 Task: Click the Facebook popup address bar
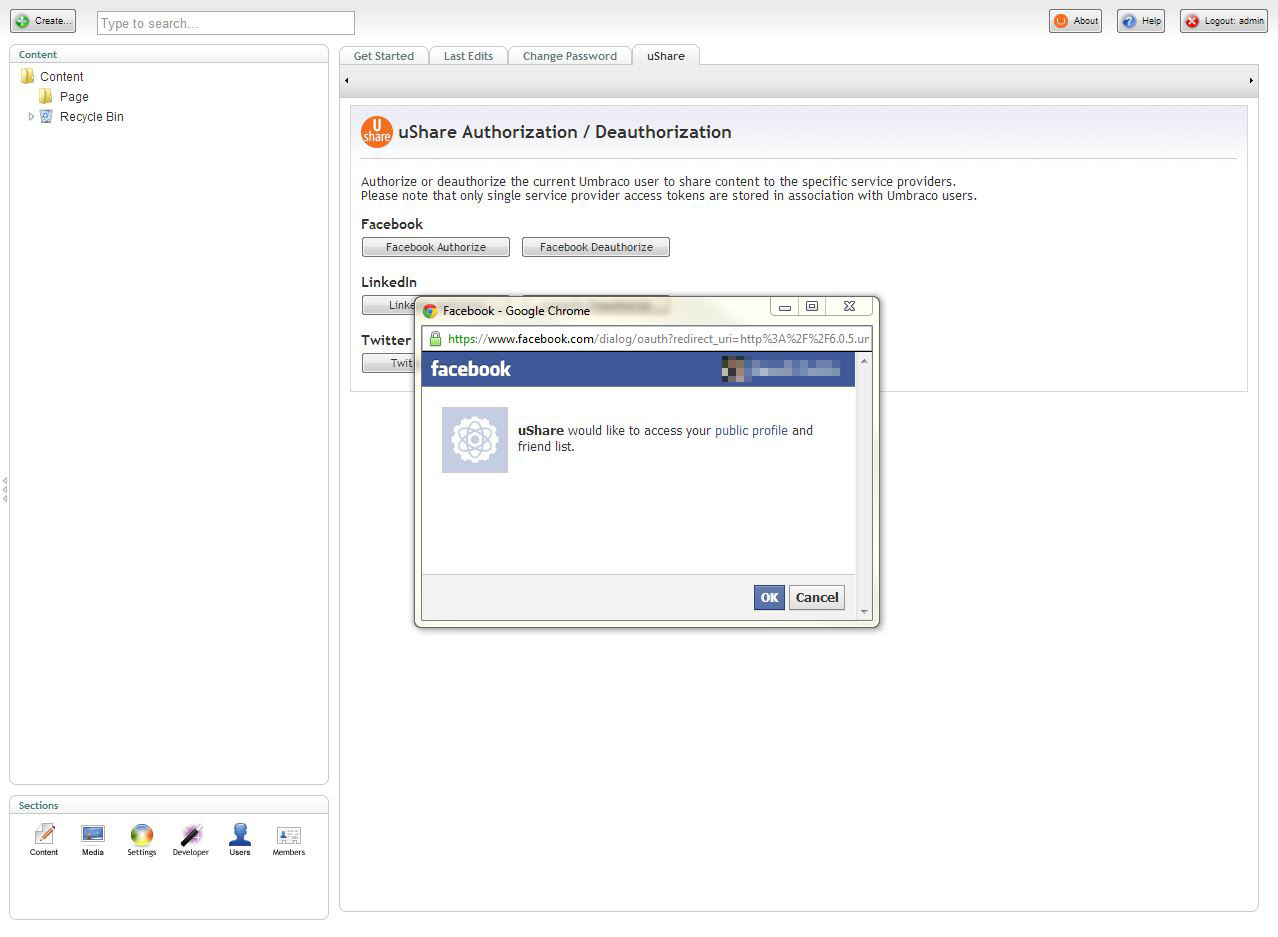point(647,339)
